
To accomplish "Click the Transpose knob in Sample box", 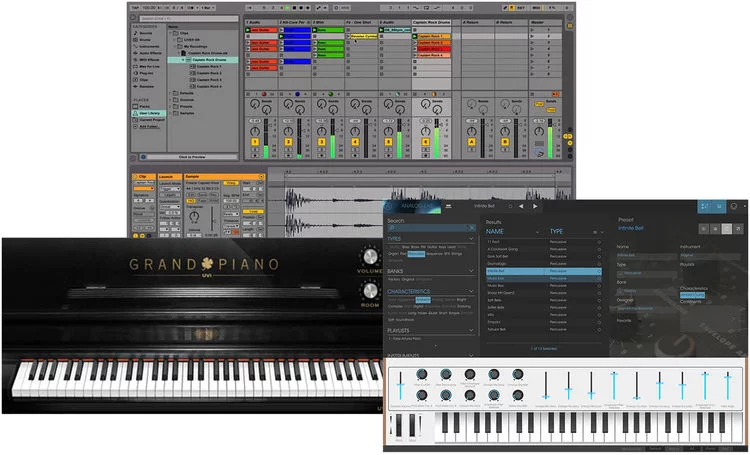I will [194, 216].
